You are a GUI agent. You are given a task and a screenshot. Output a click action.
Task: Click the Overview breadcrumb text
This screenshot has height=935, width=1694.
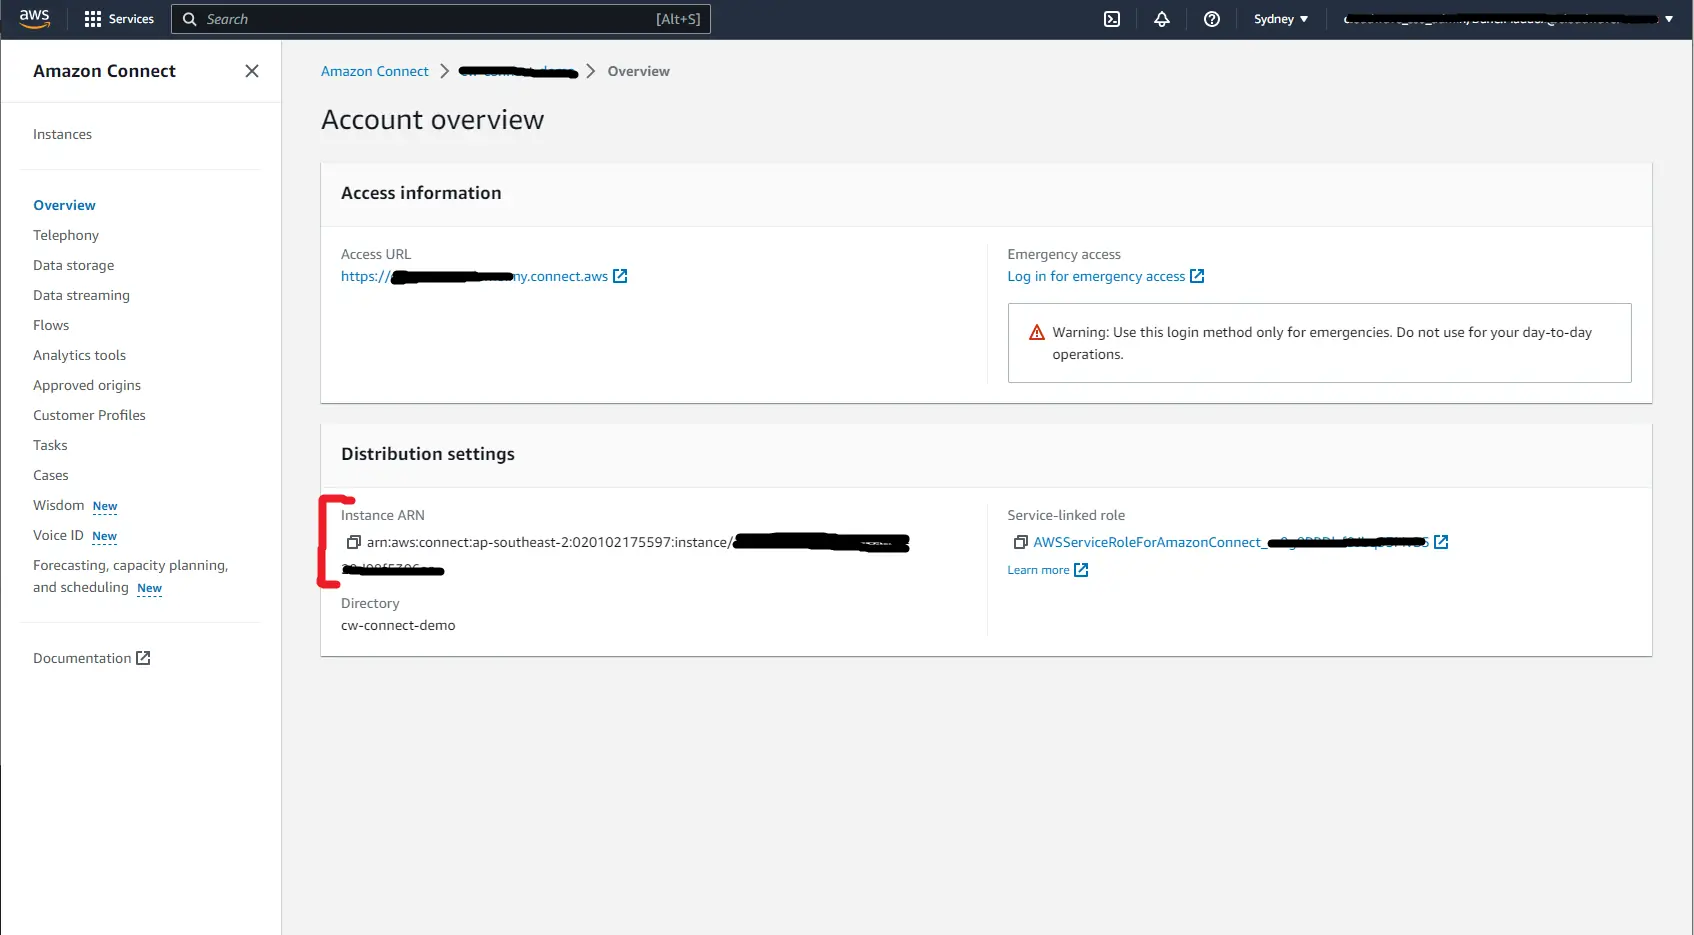click(x=638, y=71)
